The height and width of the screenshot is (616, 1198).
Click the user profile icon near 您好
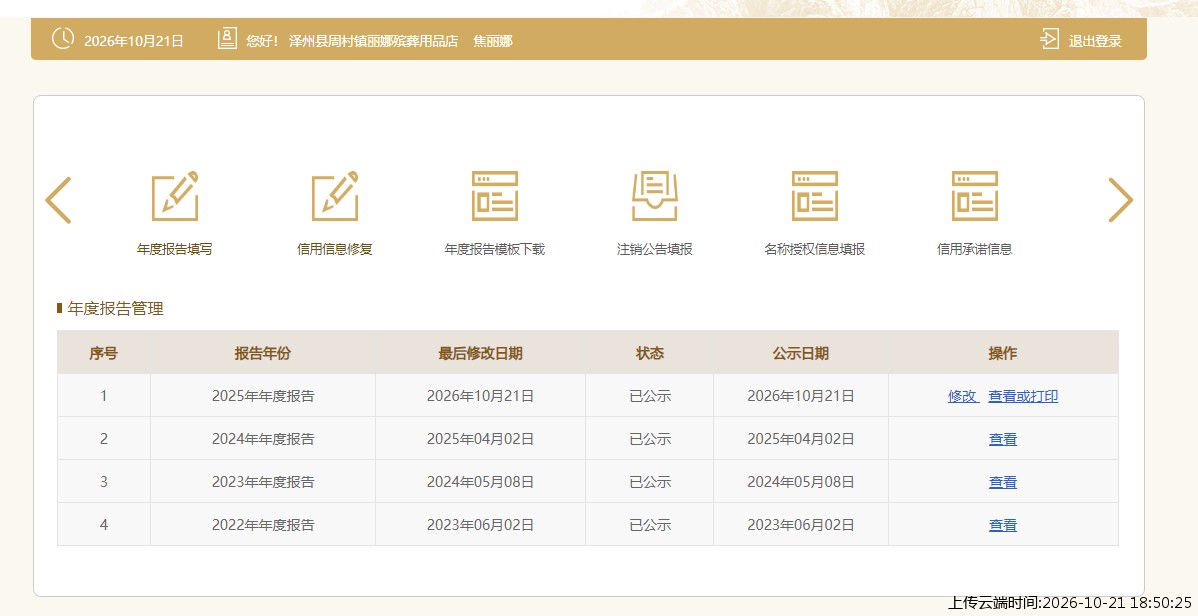click(x=227, y=39)
